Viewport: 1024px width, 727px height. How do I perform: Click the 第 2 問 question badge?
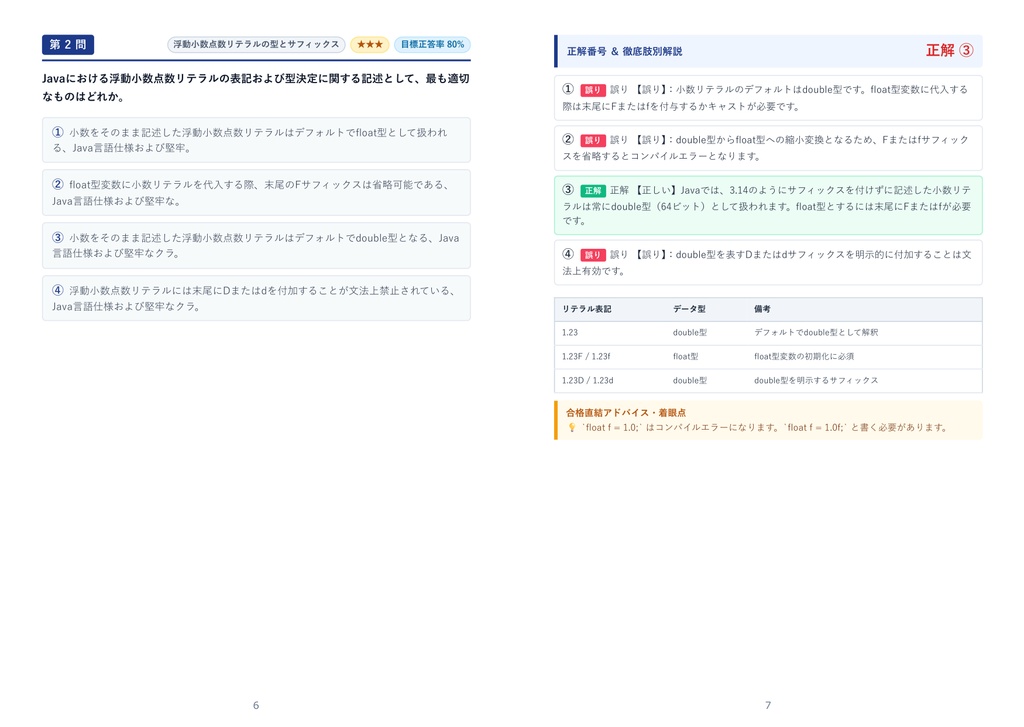click(68, 44)
